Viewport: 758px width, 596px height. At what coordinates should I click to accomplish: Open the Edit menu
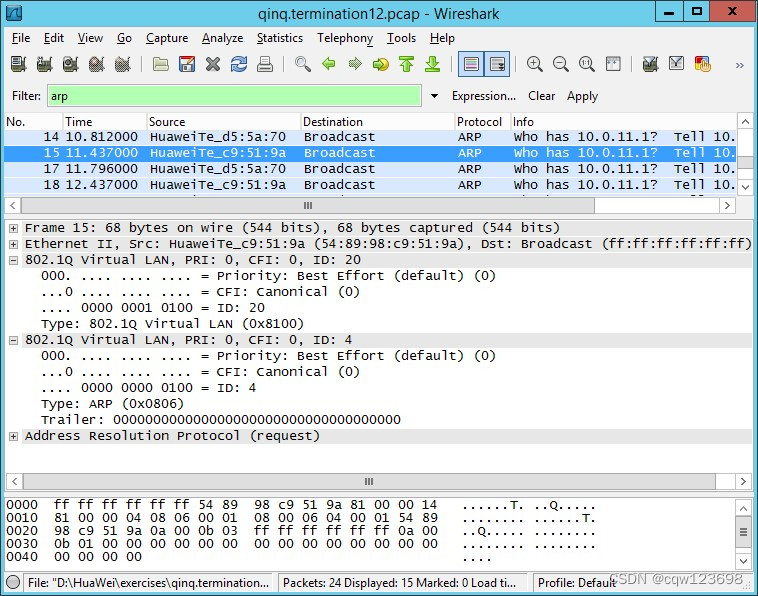point(54,38)
